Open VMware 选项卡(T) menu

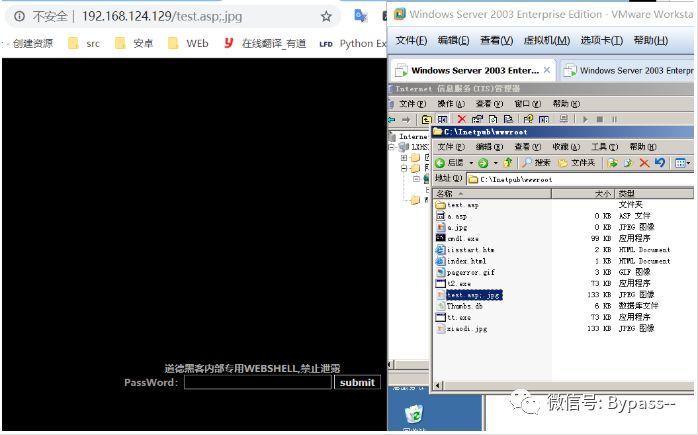pos(601,41)
